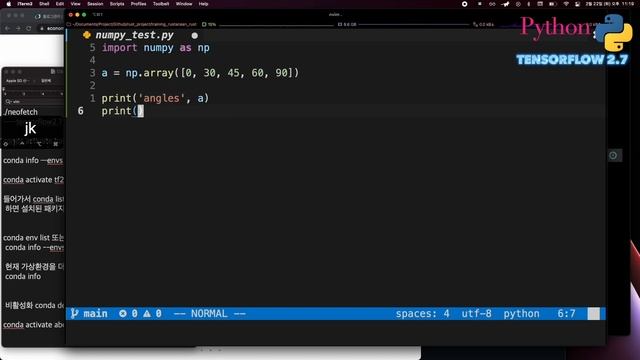Click the spaces: 4 indentation setting
Image resolution: width=640 pixels, height=360 pixels.
(x=422, y=313)
